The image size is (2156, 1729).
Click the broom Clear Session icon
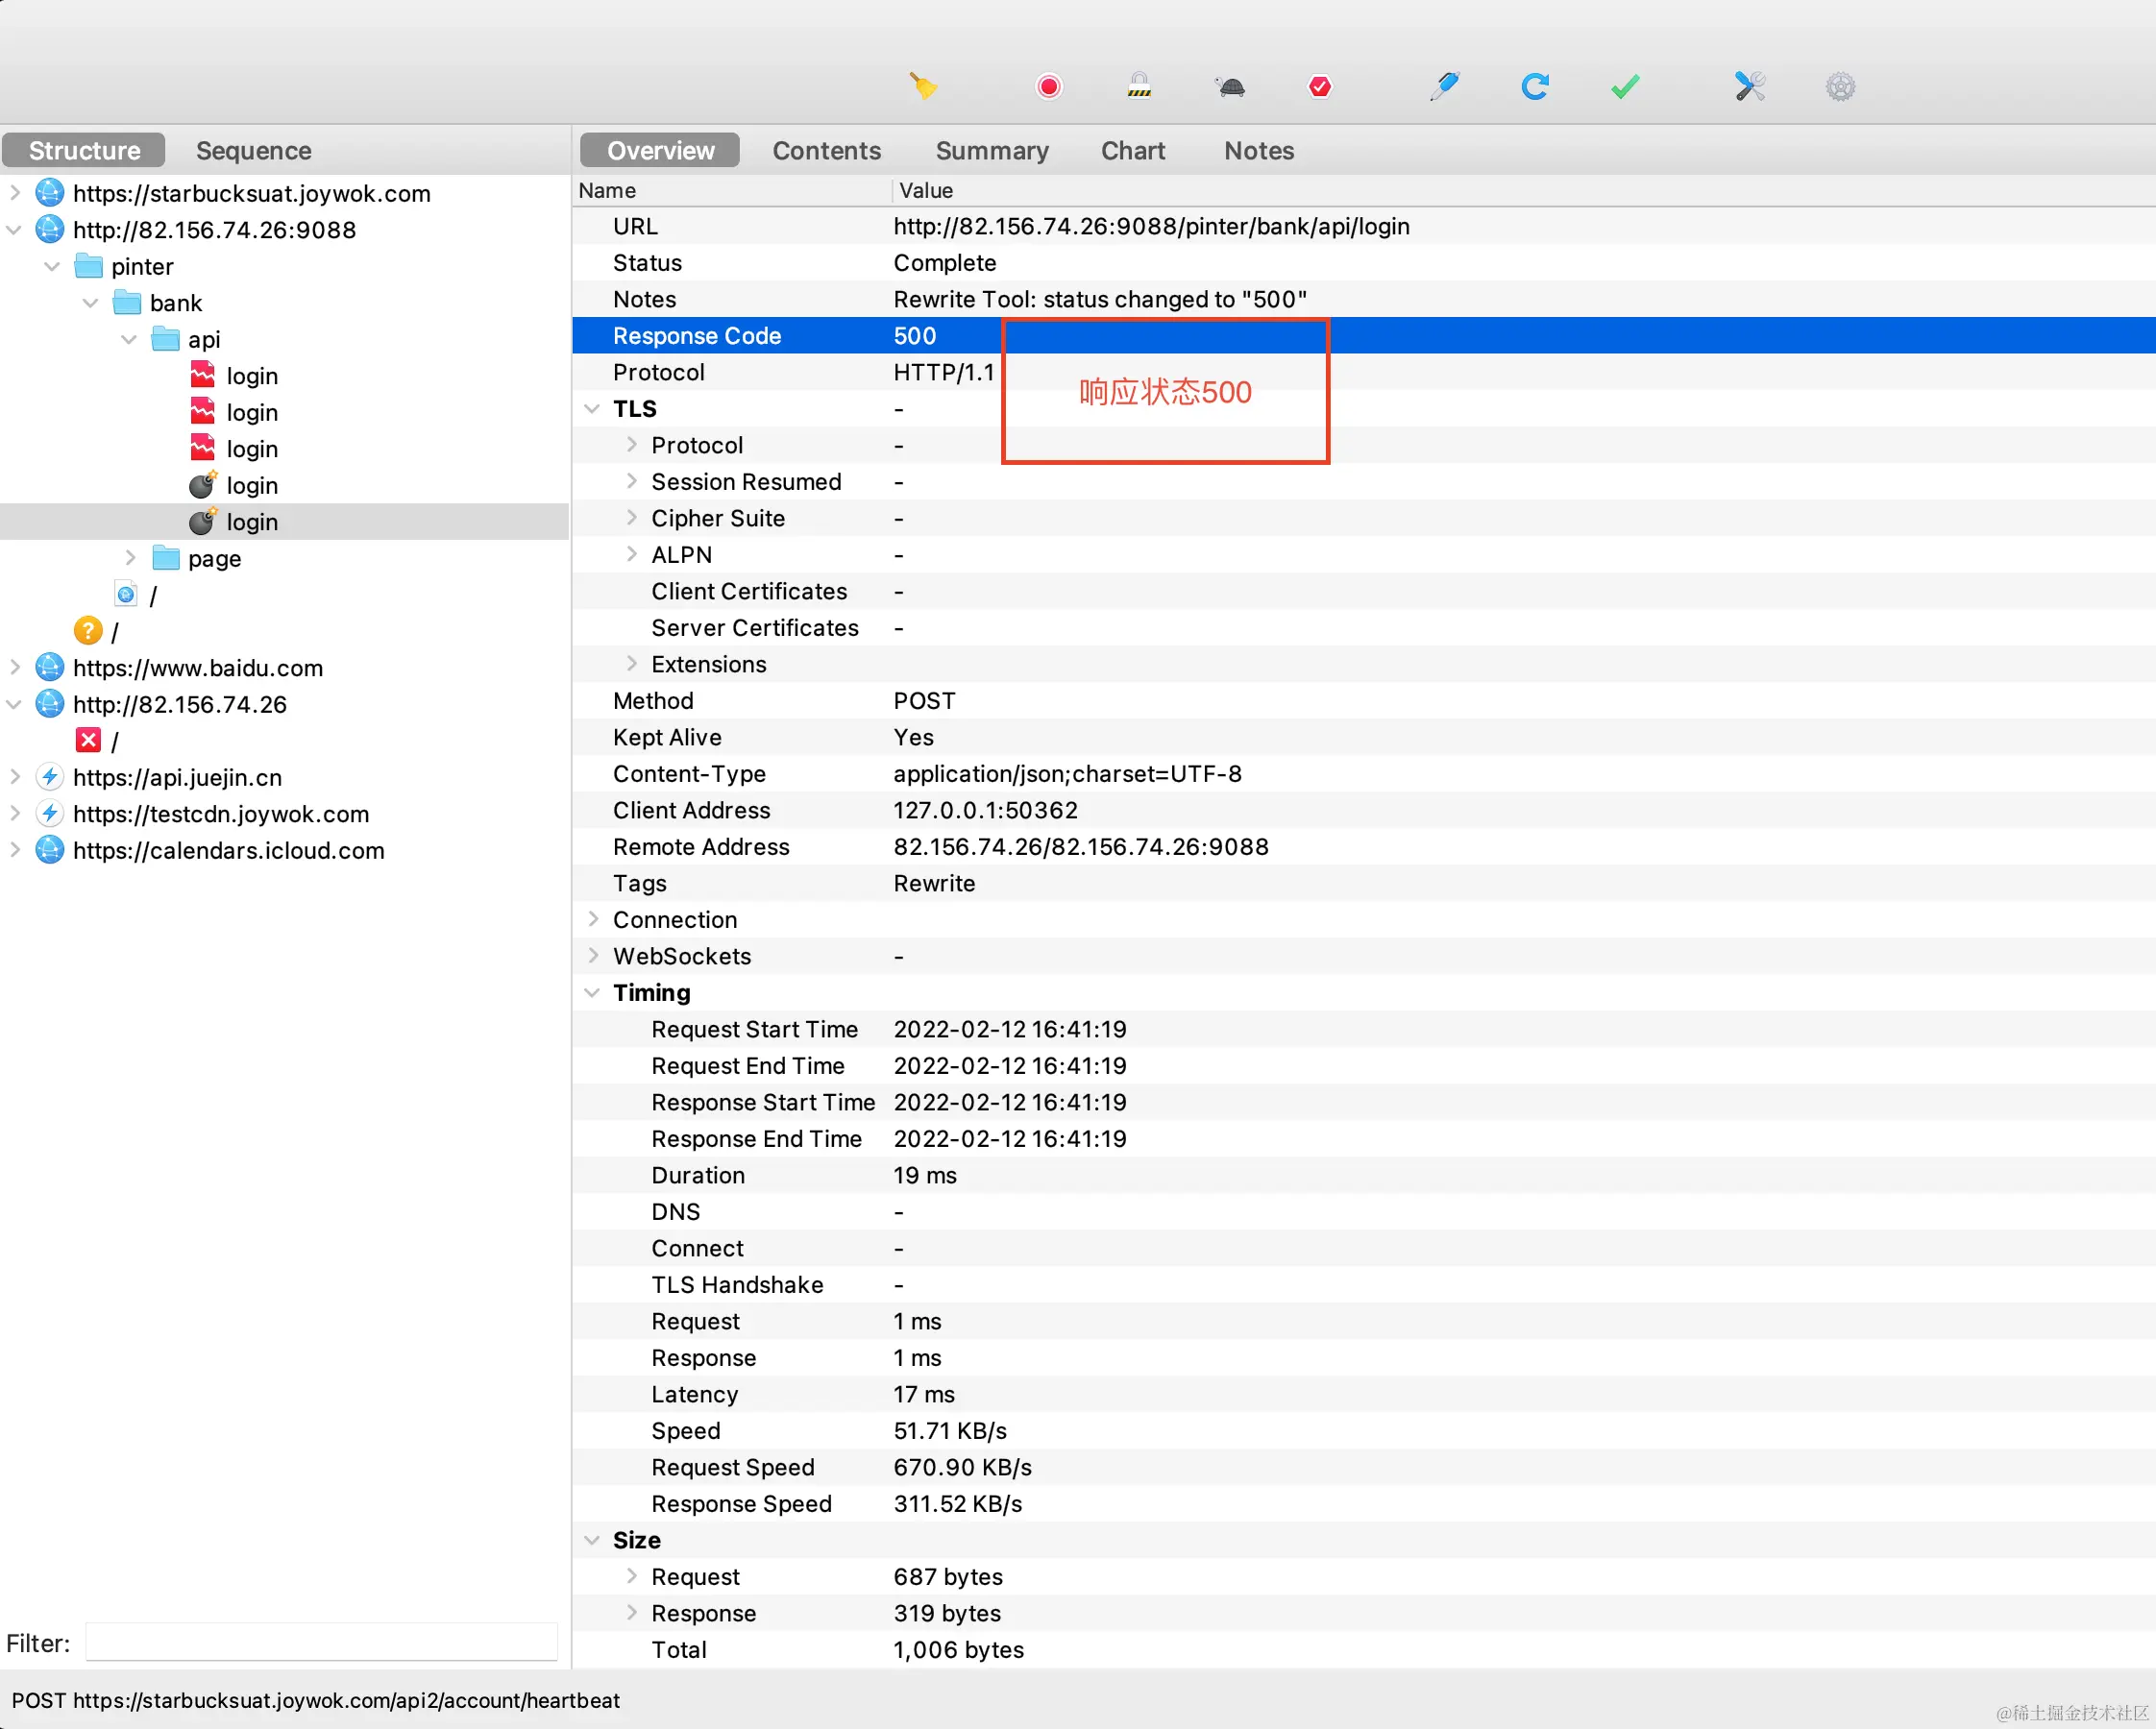(922, 87)
